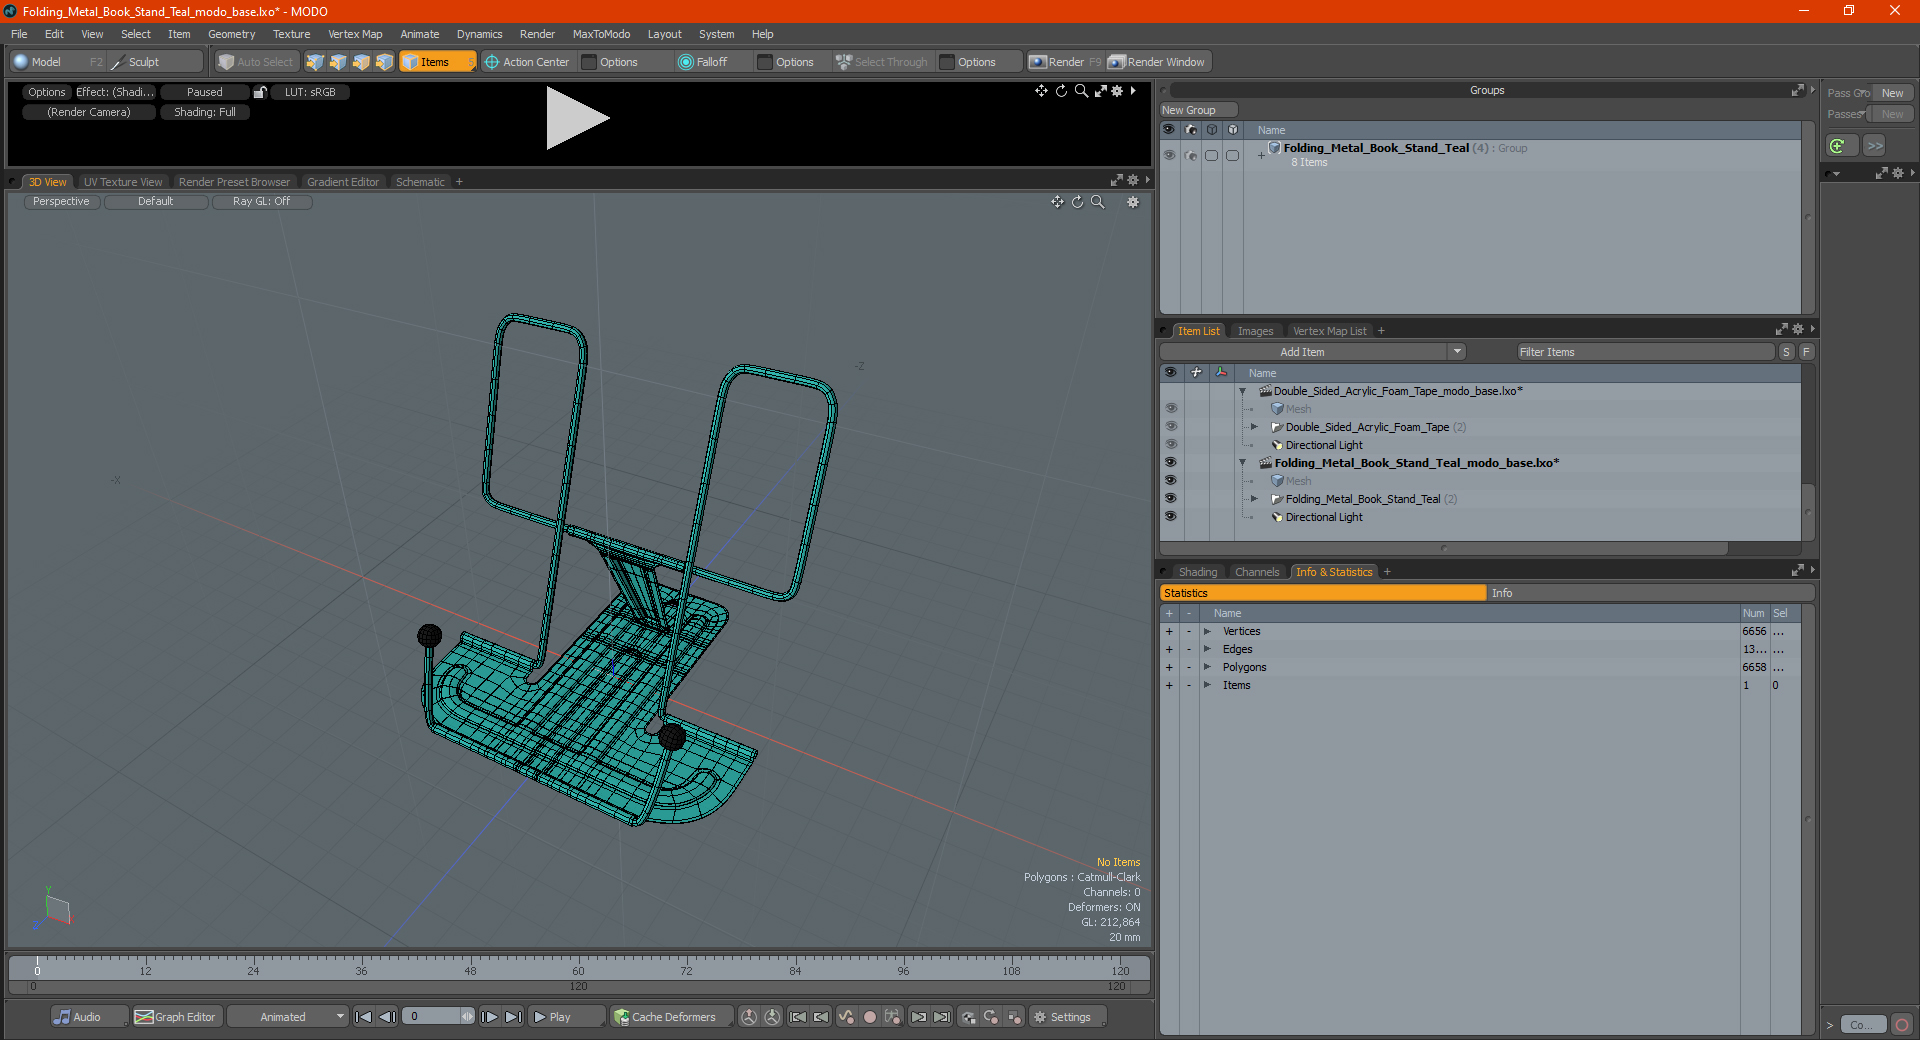Screen dimensions: 1920x1040
Task: Open the Graph Editor
Action: (x=176, y=1017)
